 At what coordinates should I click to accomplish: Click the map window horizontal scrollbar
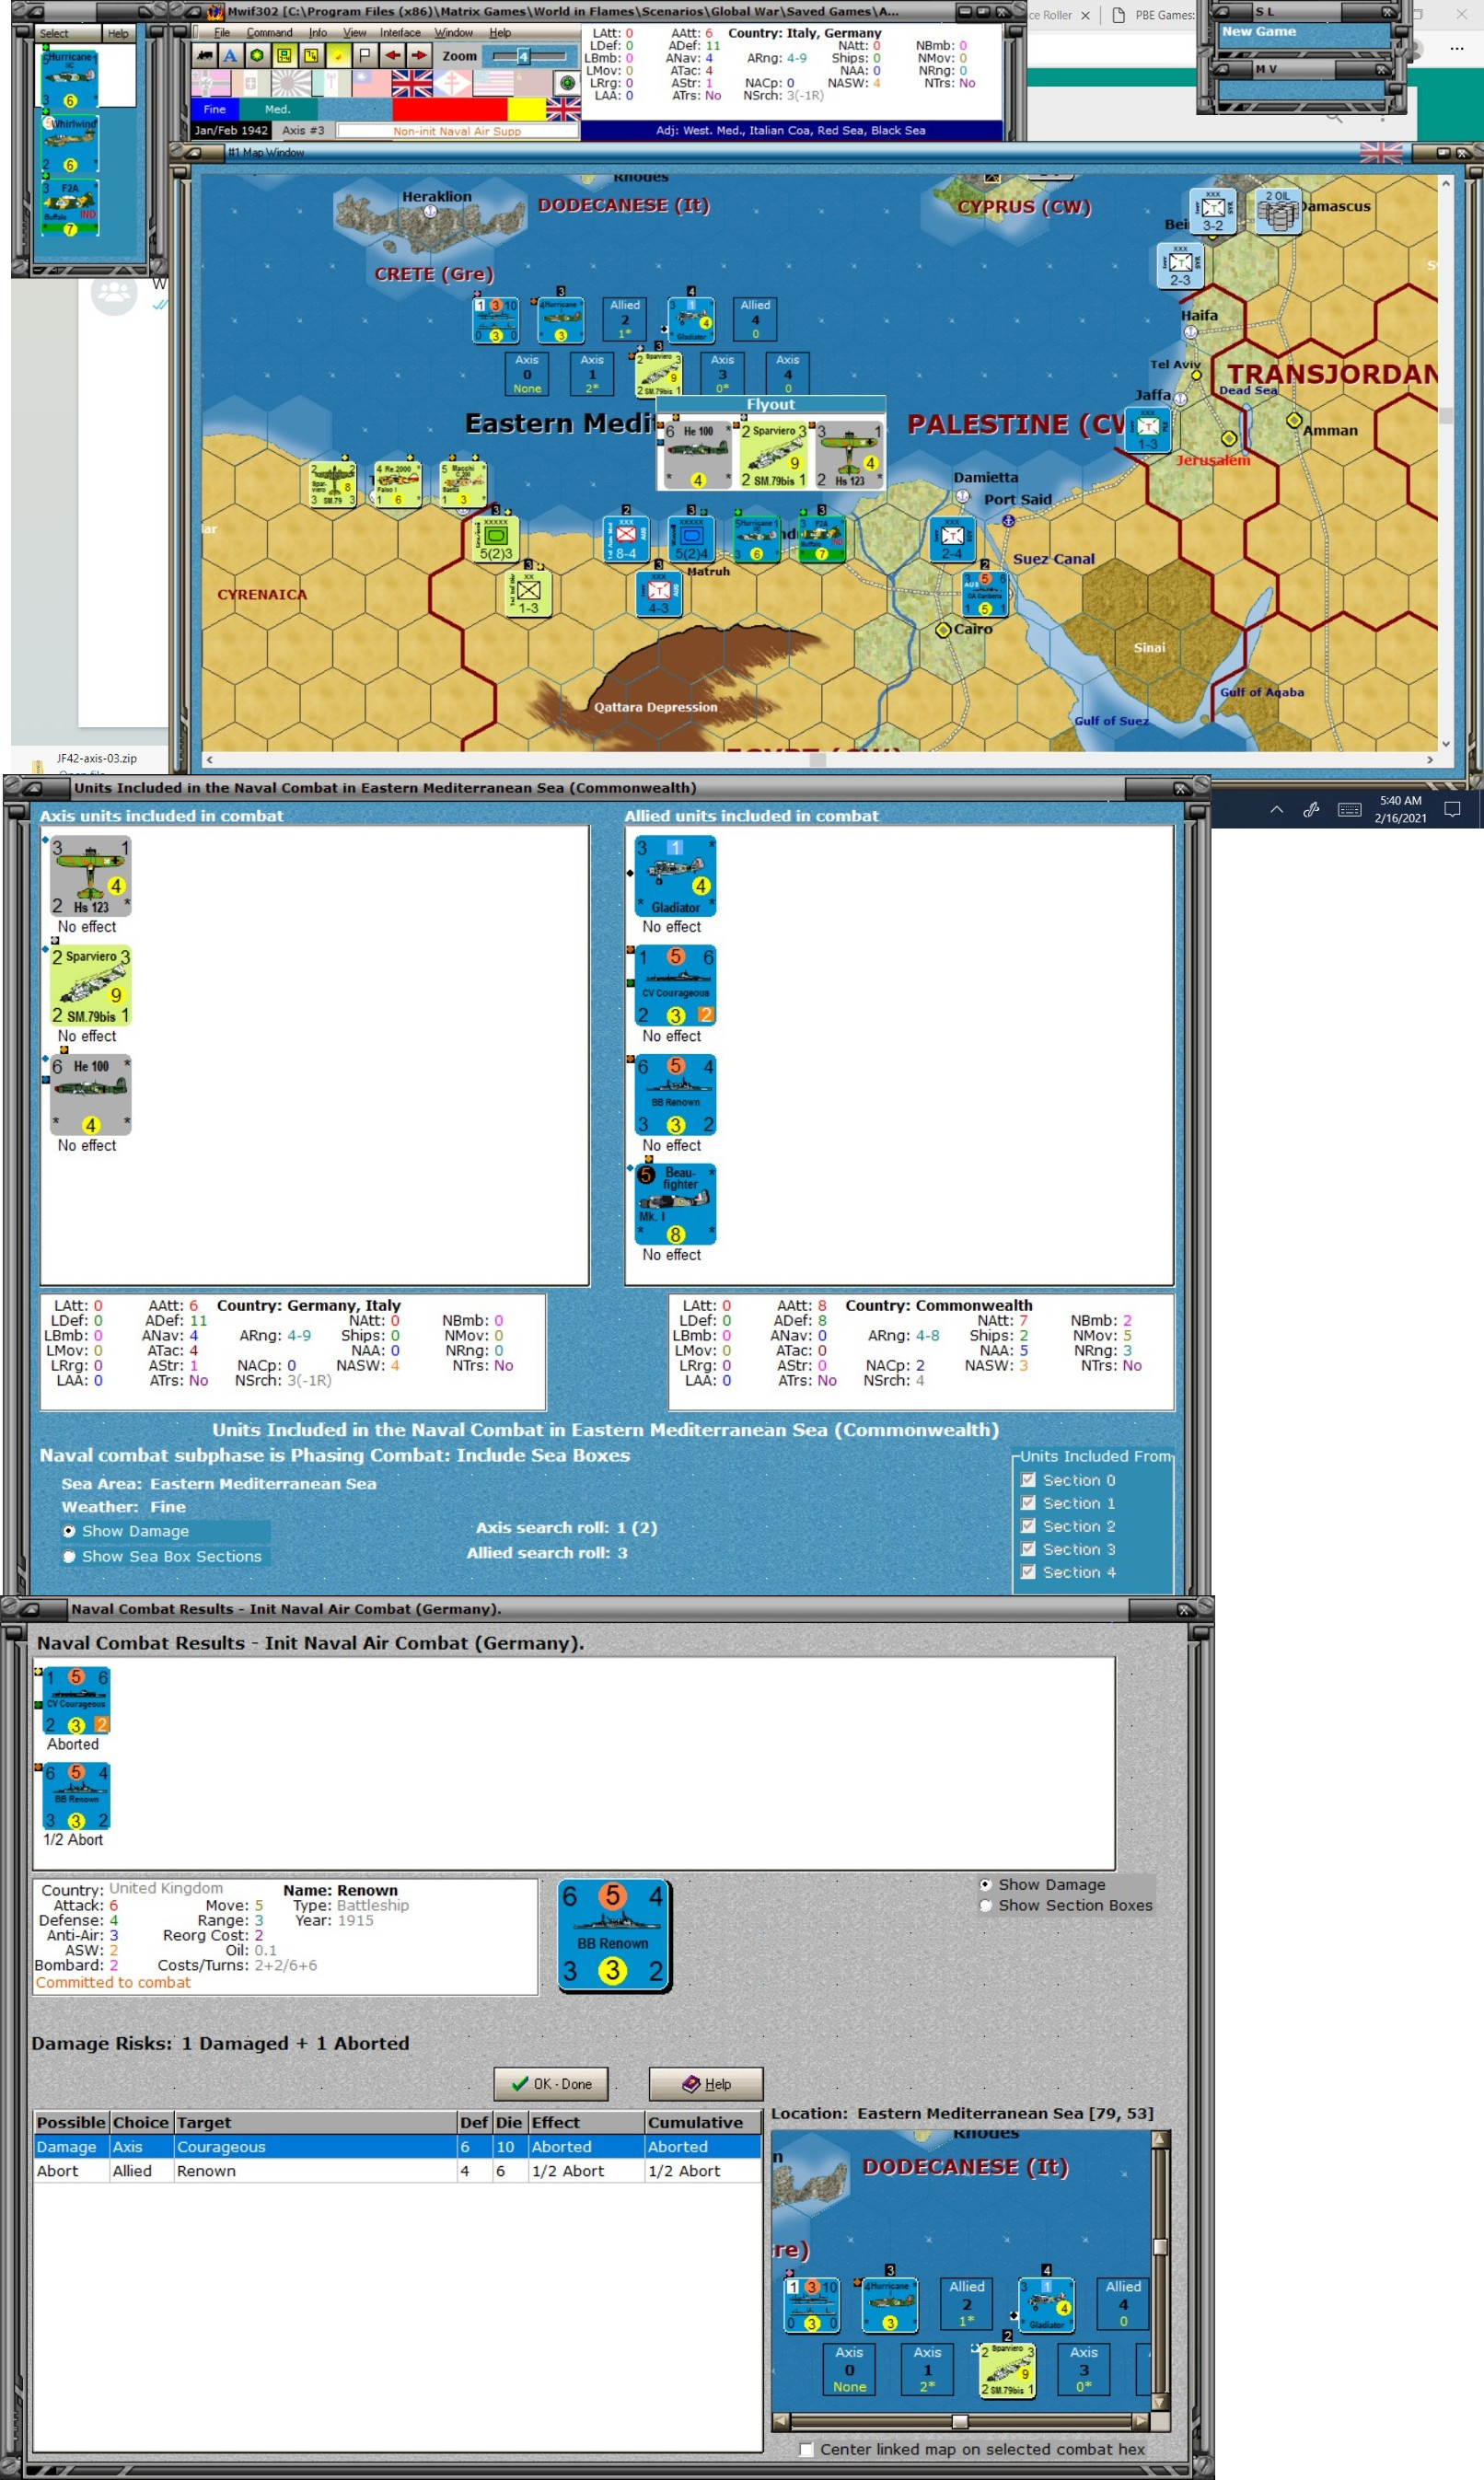tap(819, 760)
